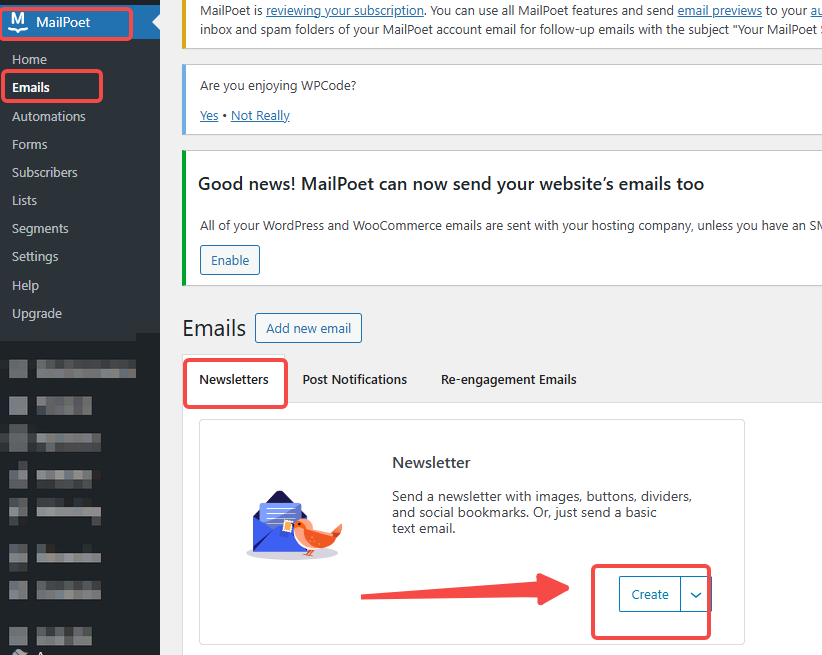The height and width of the screenshot is (655, 822).
Task: Open the Forms page
Action: (x=29, y=144)
